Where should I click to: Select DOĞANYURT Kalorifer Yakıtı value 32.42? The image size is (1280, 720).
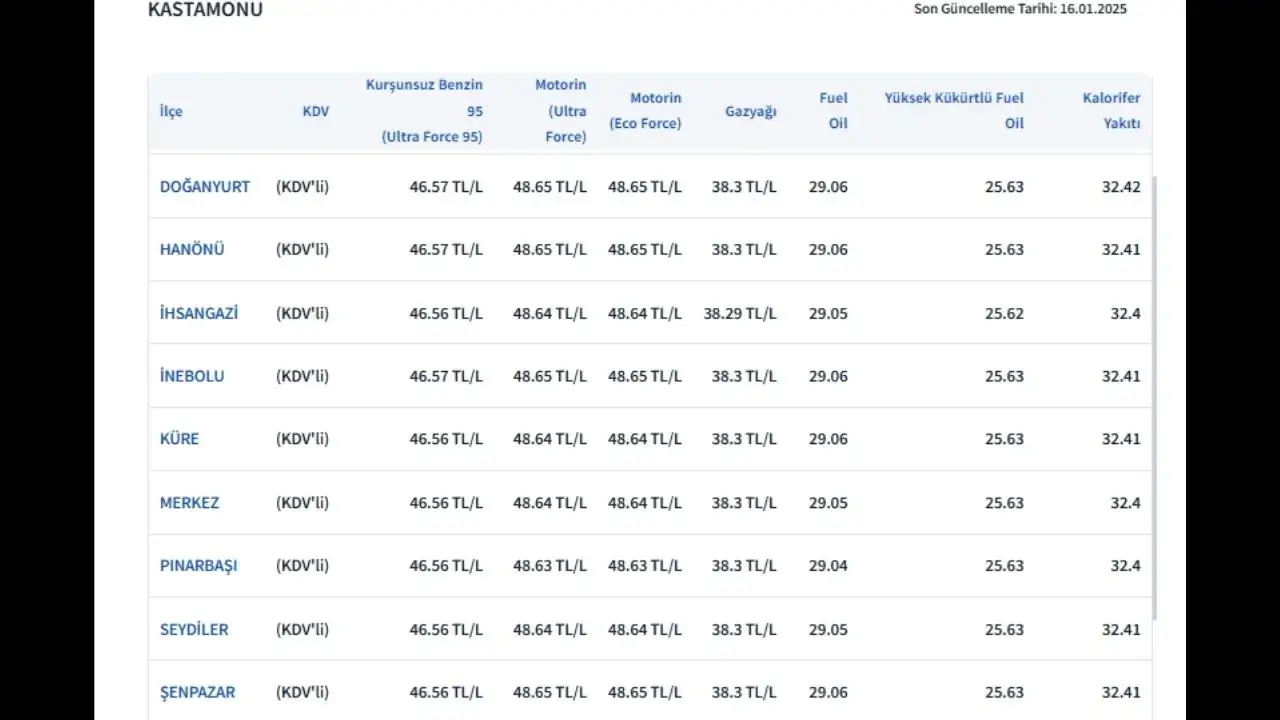point(1121,187)
